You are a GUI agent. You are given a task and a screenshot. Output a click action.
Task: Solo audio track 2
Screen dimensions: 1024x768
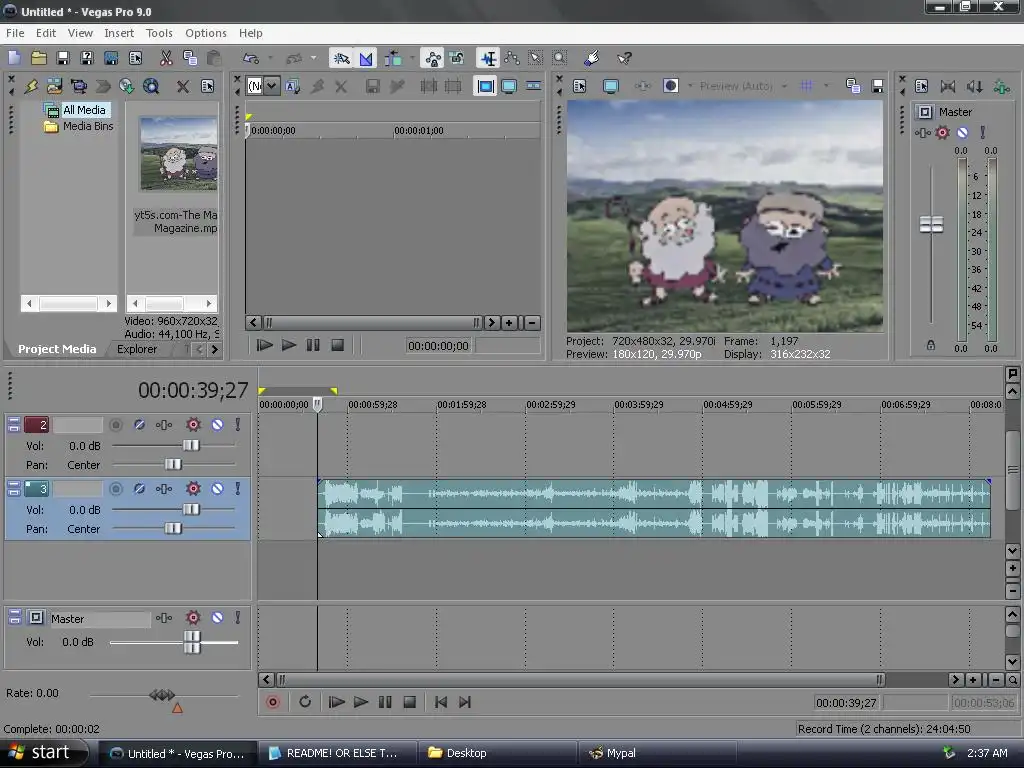tap(238, 425)
